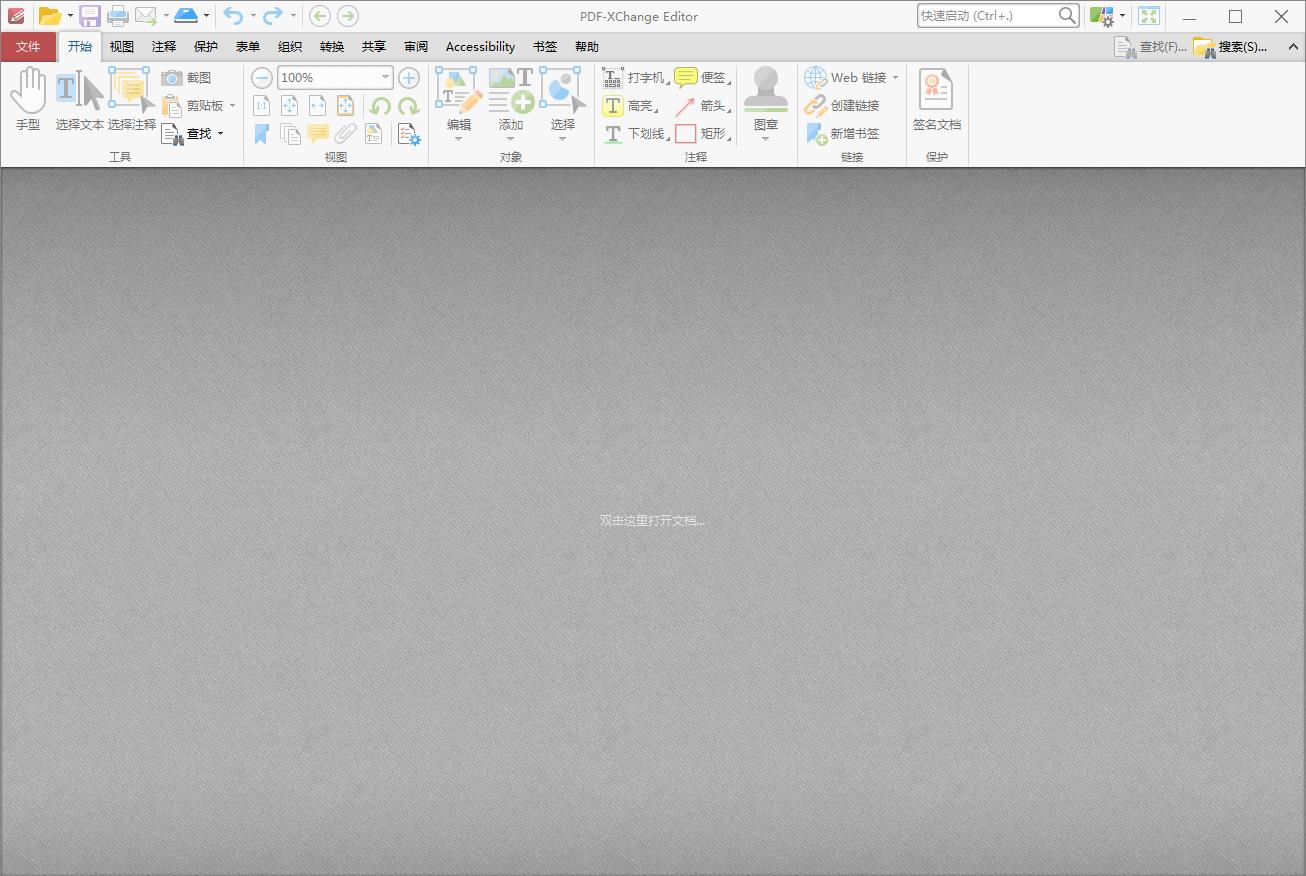Expand the Find (查找) dropdown in tools group

[x=220, y=133]
